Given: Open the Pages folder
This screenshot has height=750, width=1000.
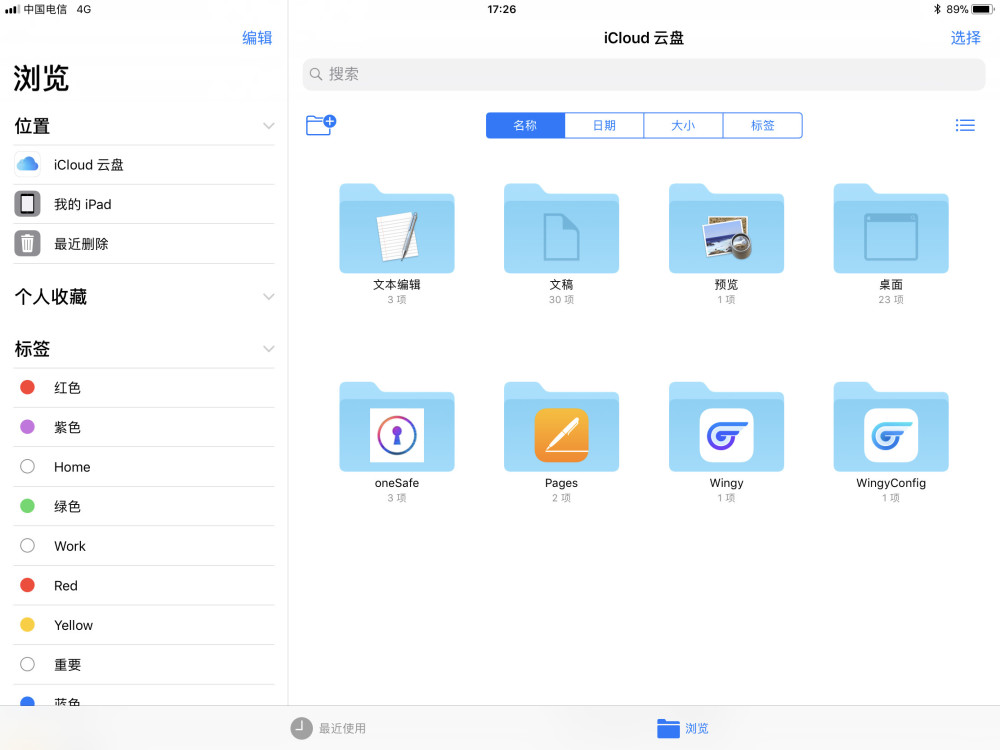Looking at the screenshot, I should [x=561, y=427].
